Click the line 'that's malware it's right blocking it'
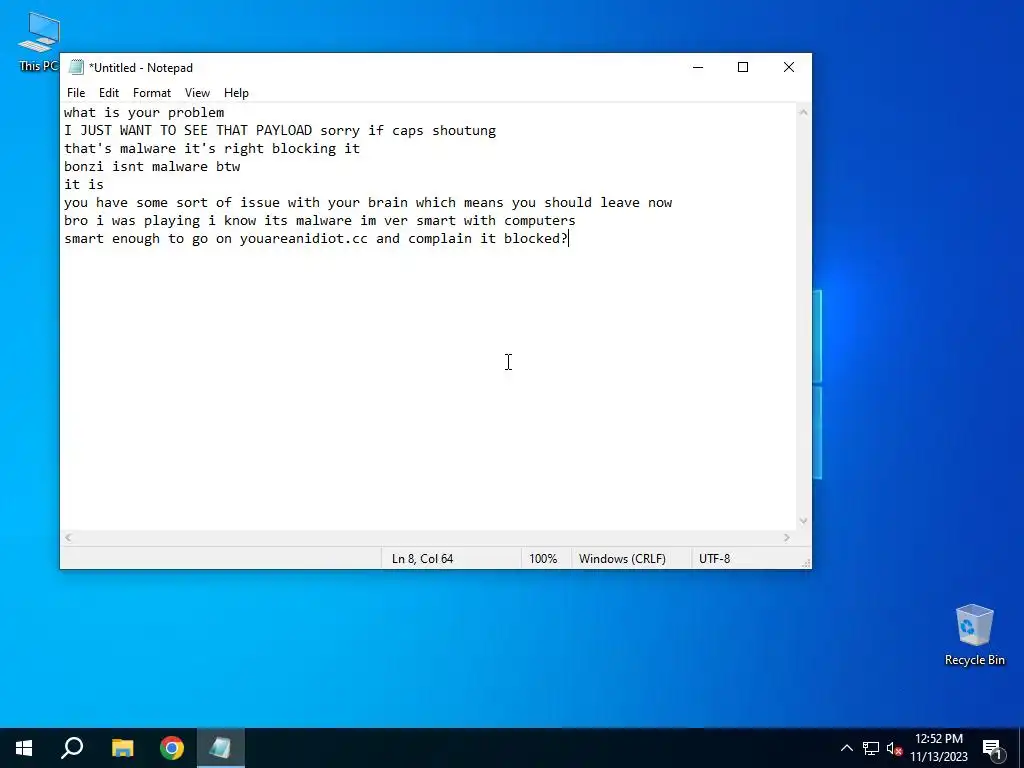This screenshot has height=768, width=1024. pos(212,148)
